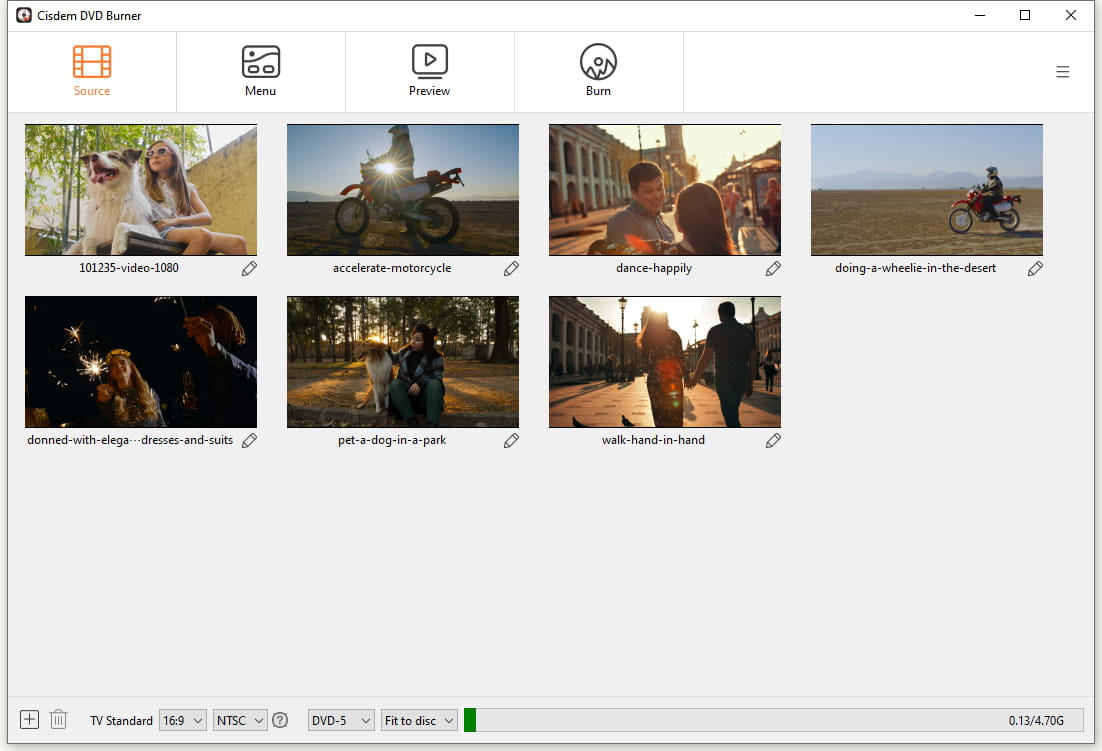Click pencil icon beside doing-a-wheelie-in-the-desert

pyautogui.click(x=1035, y=269)
